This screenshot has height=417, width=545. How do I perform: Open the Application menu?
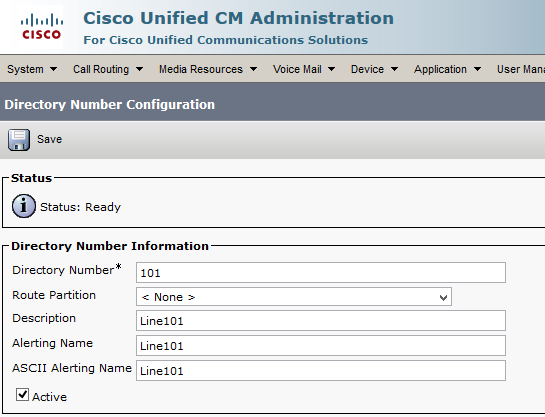[x=447, y=69]
